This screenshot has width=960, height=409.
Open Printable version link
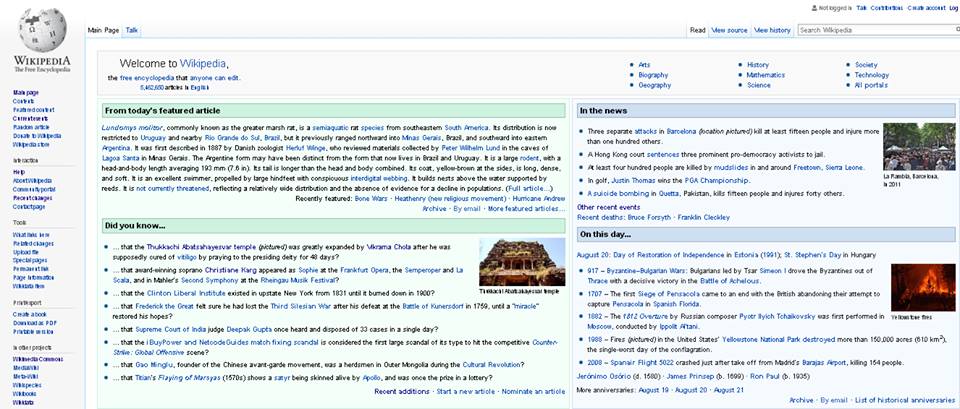pos(33,331)
